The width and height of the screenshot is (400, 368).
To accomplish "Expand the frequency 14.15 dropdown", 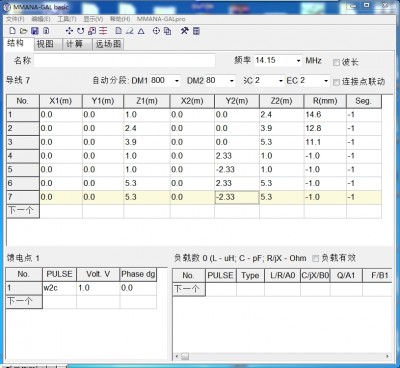I will (298, 61).
